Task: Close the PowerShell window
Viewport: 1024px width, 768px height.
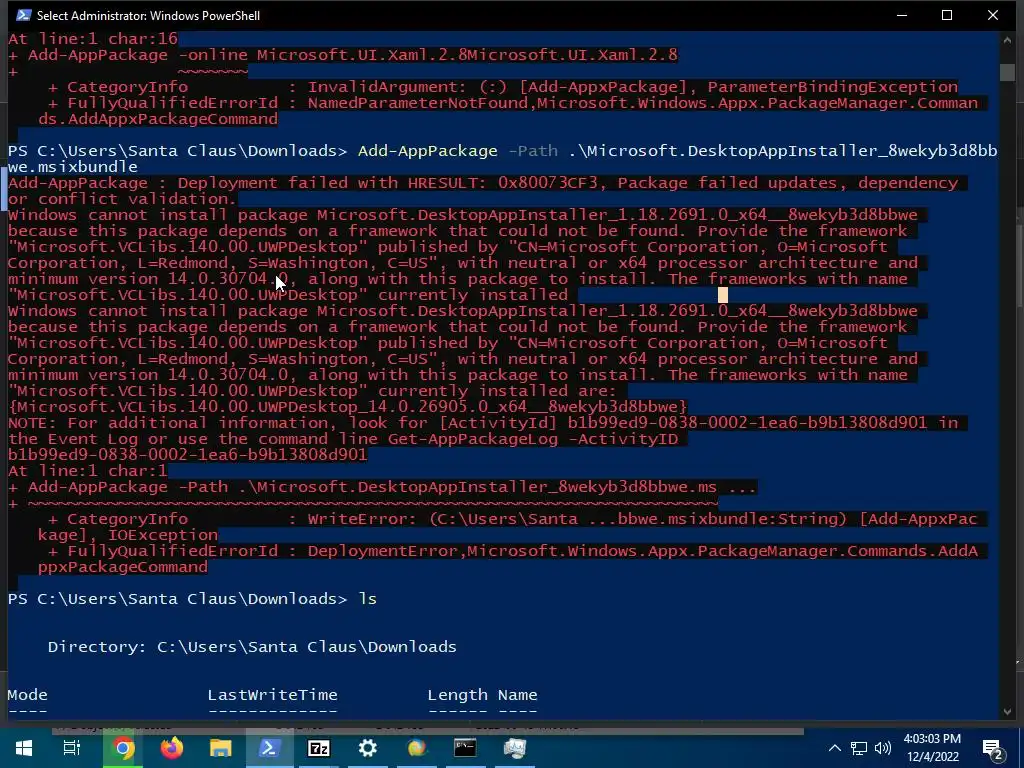Action: click(x=993, y=15)
